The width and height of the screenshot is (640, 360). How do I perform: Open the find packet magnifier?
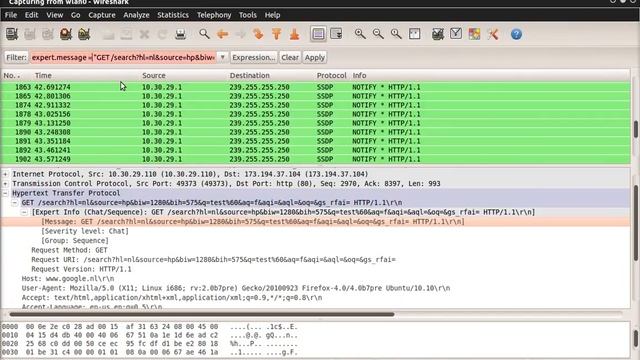204,34
